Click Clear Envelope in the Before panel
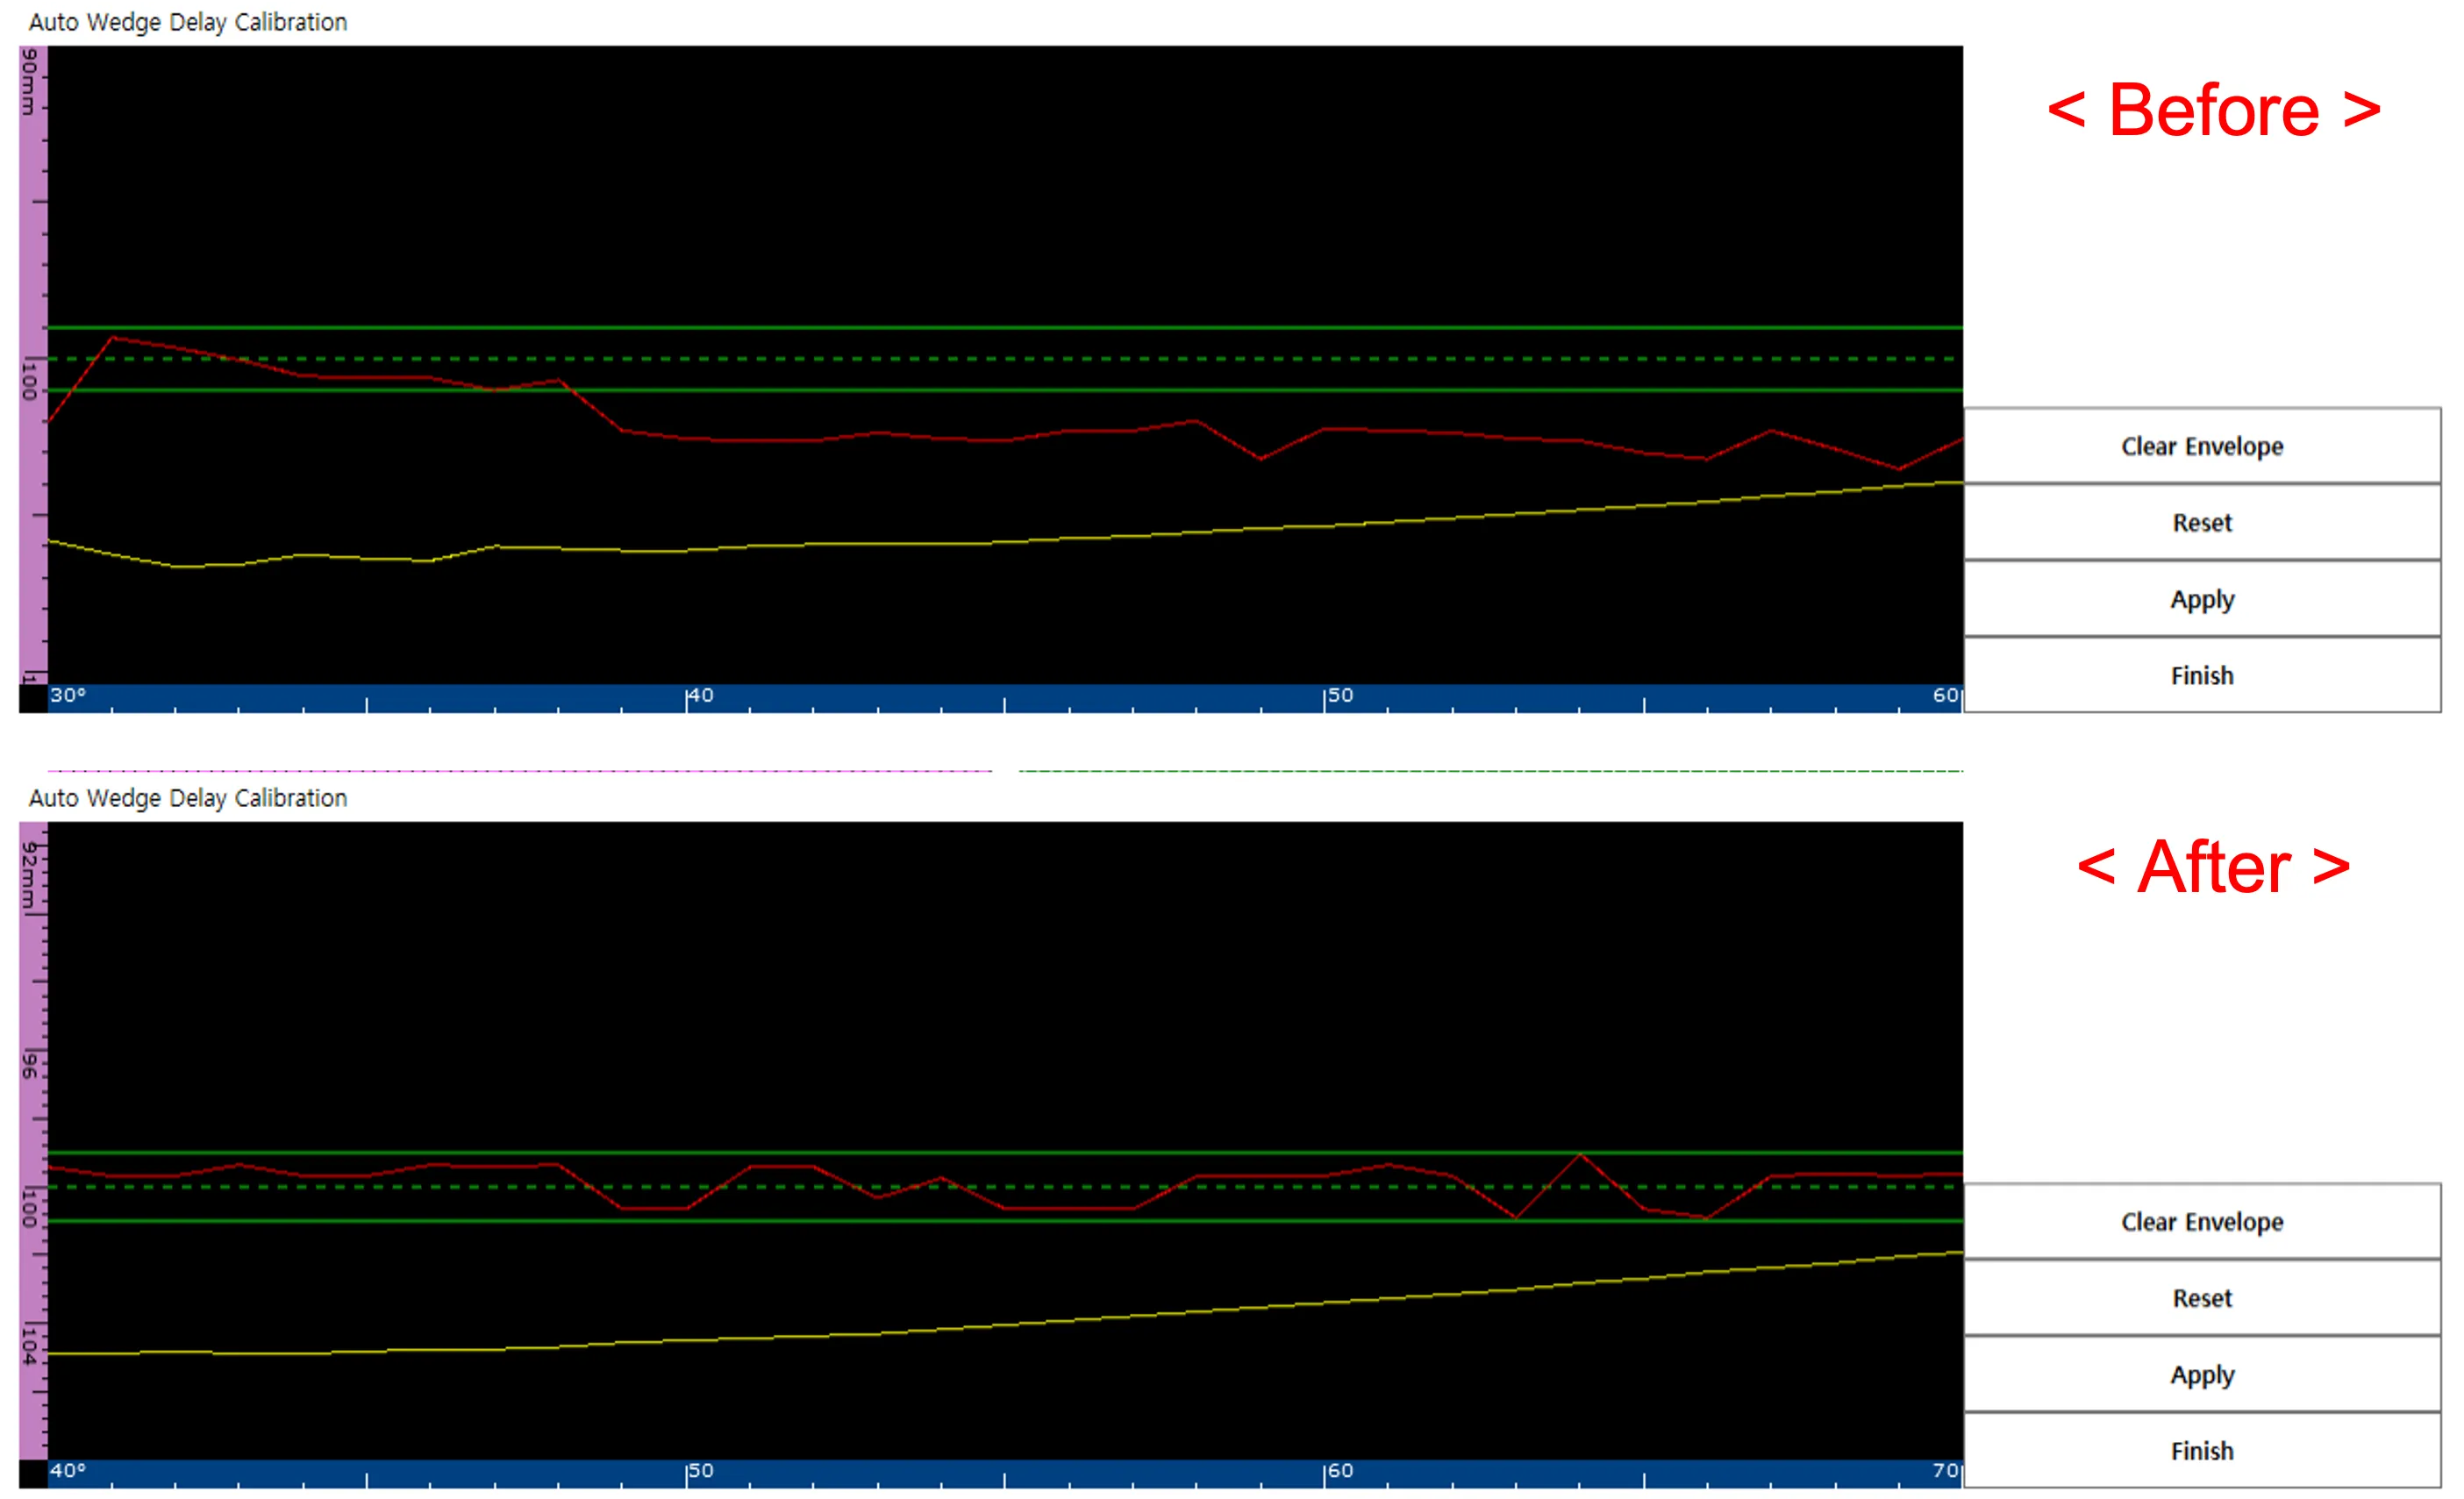The height and width of the screenshot is (1499, 2464). 2201,446
